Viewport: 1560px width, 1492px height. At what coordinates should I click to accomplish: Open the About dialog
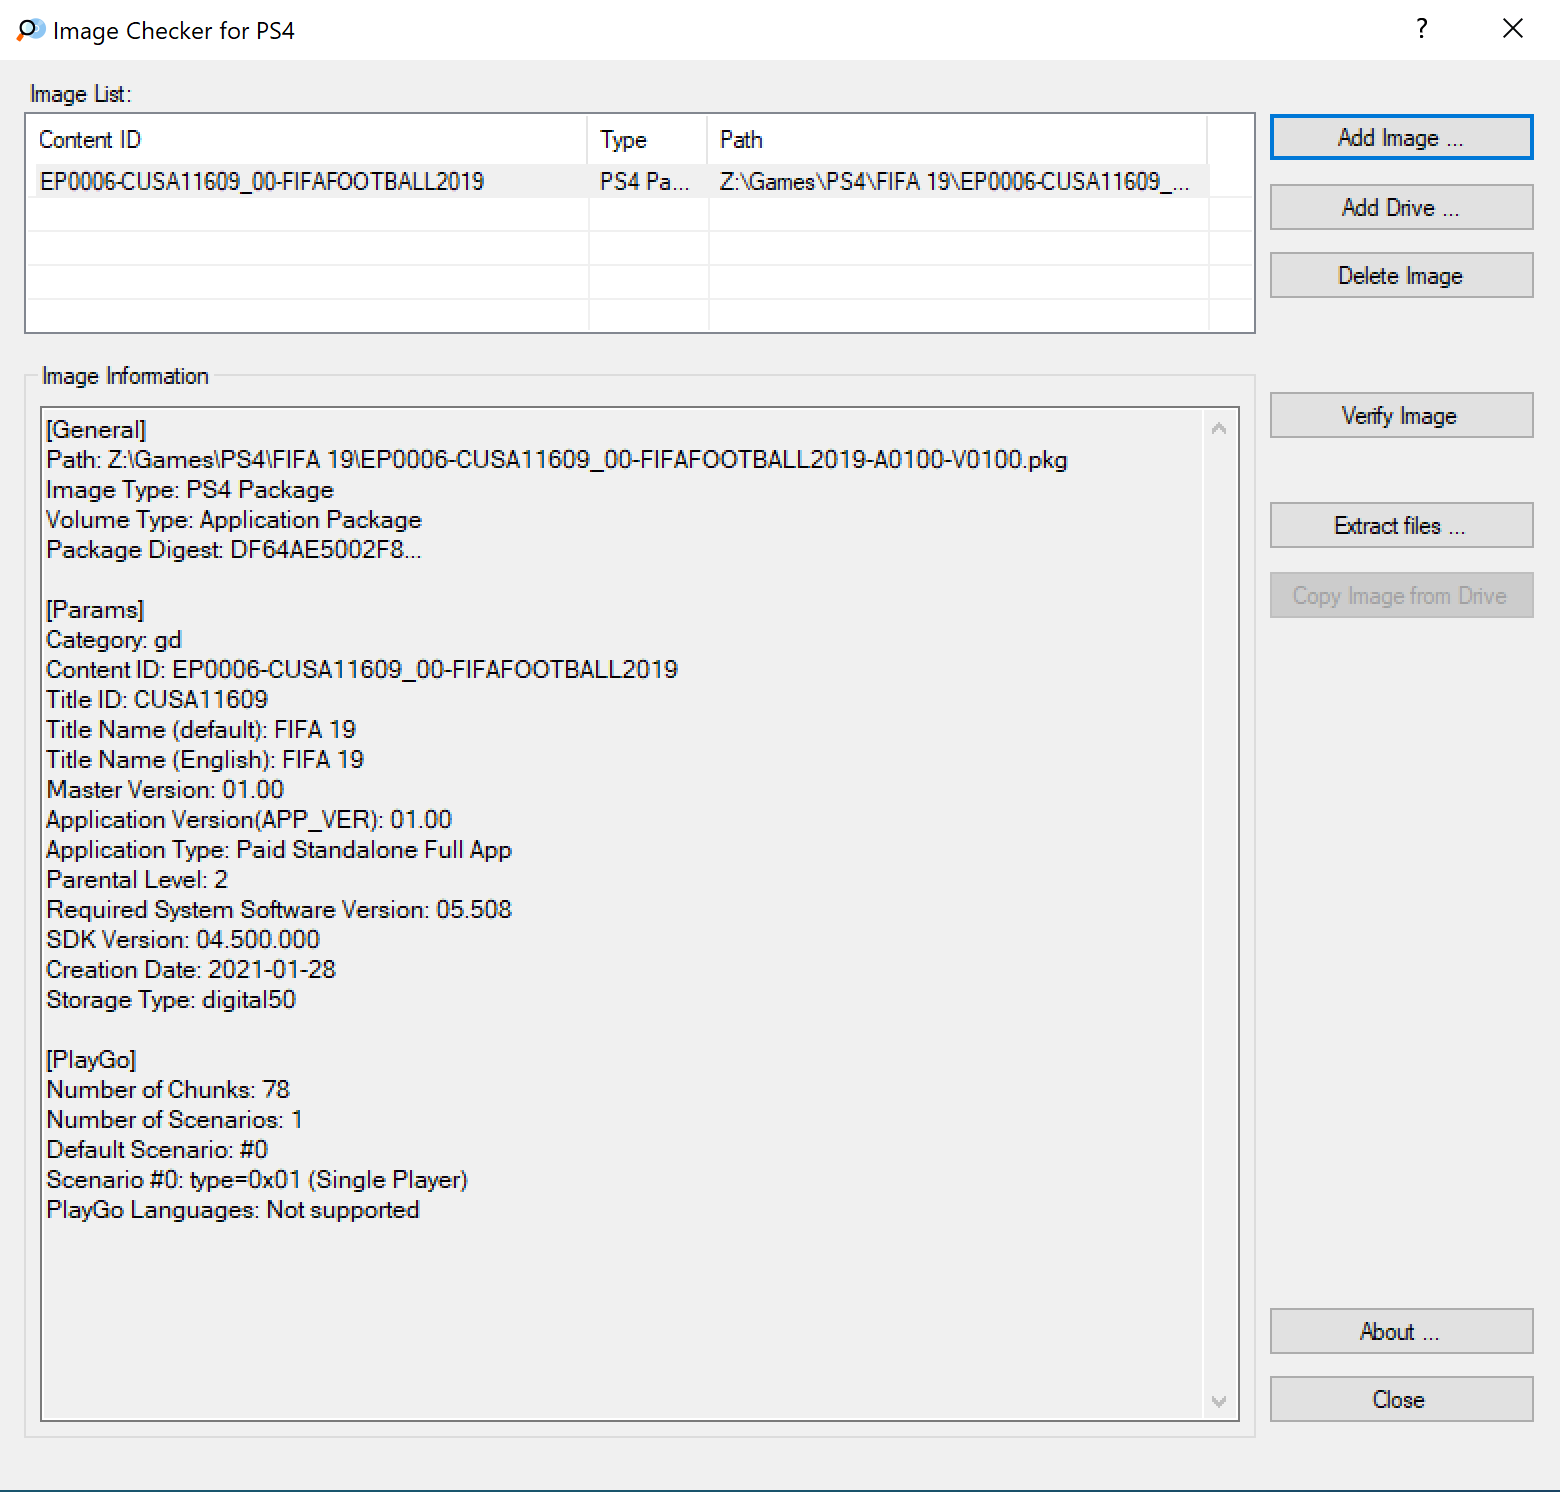point(1401,1331)
